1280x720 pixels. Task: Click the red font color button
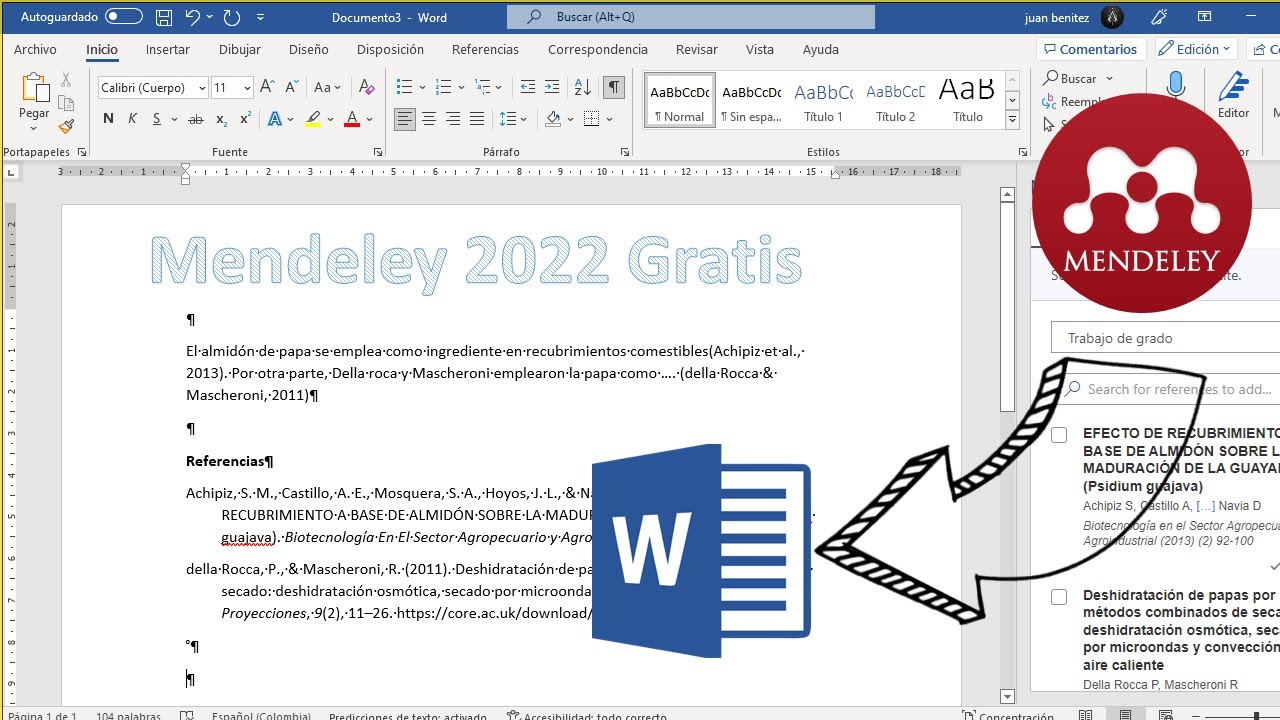[352, 119]
